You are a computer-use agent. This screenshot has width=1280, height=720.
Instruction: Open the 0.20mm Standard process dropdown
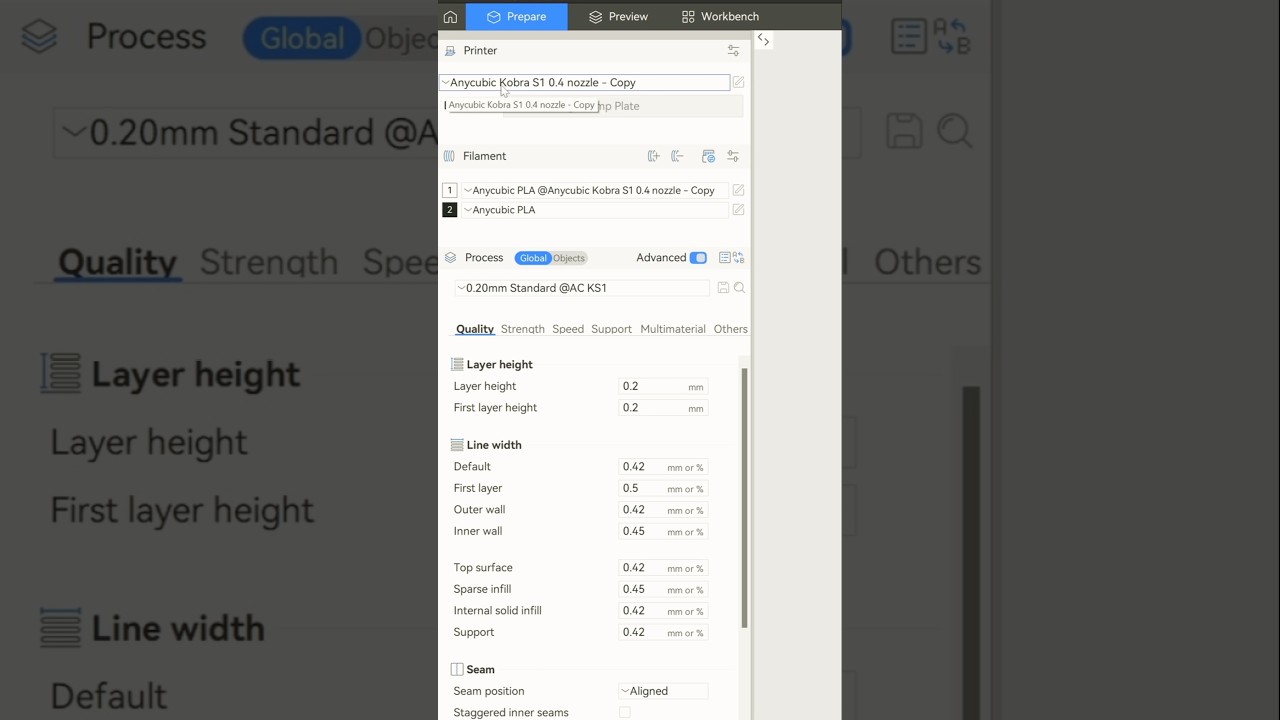pos(581,288)
